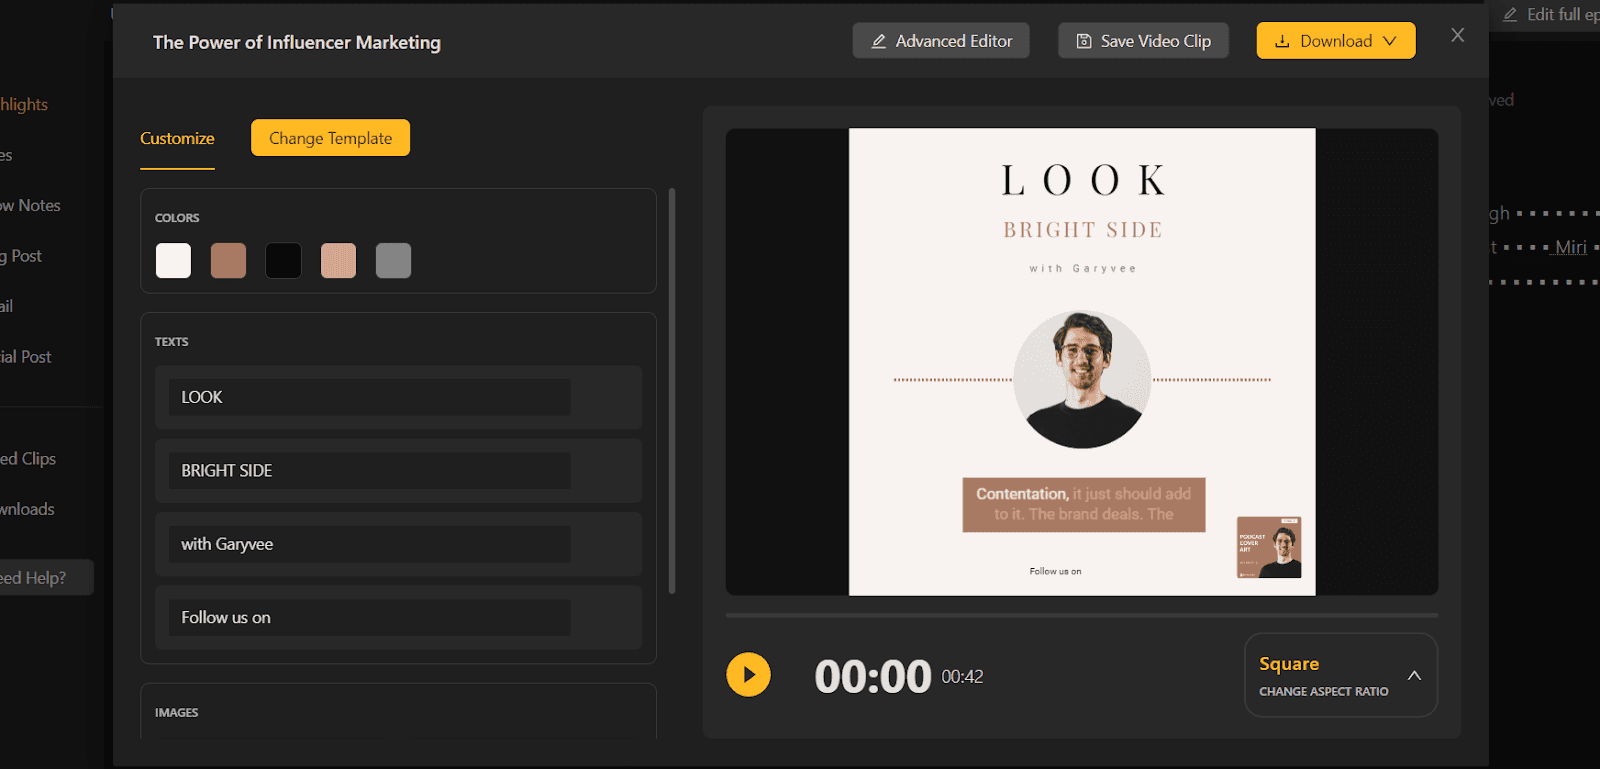1600x769 pixels.
Task: Open the Download dropdown menu
Action: coord(1335,41)
